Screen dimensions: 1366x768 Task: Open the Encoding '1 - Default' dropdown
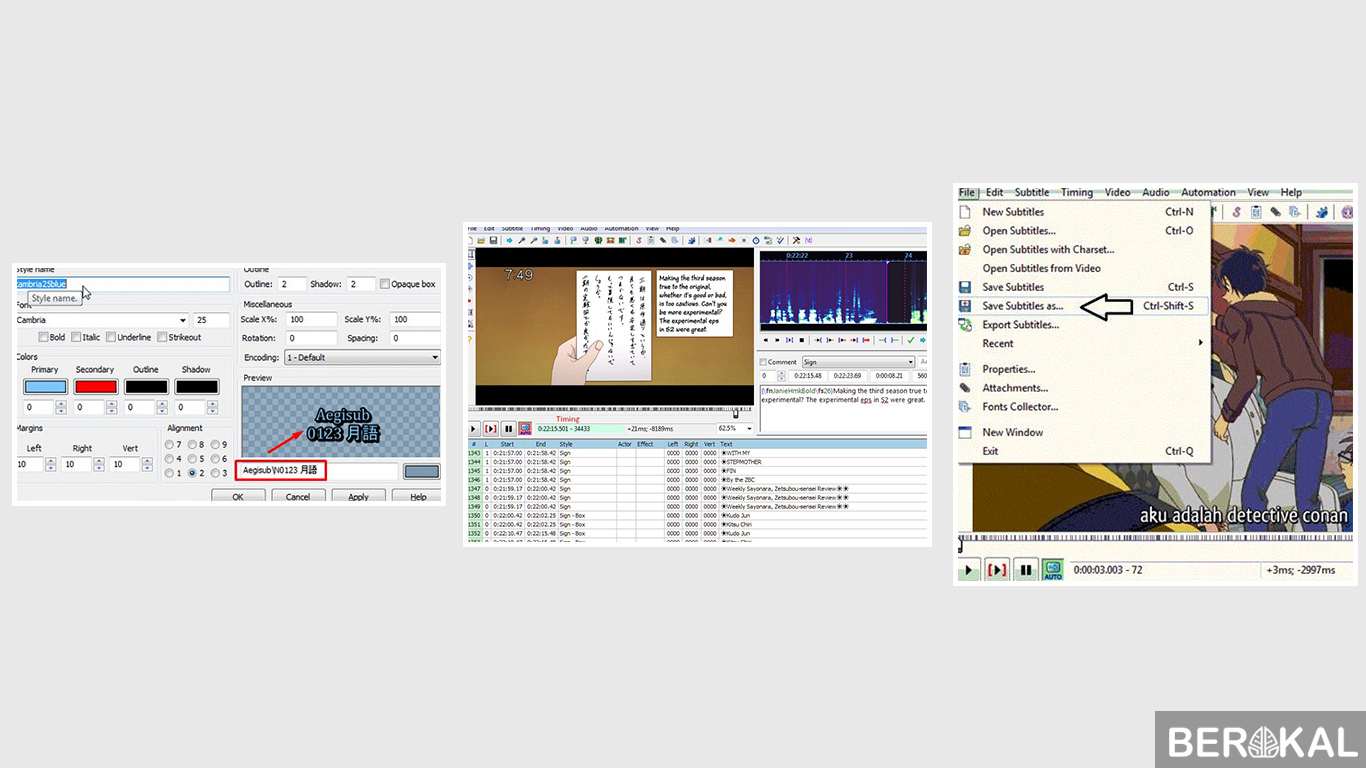362,357
